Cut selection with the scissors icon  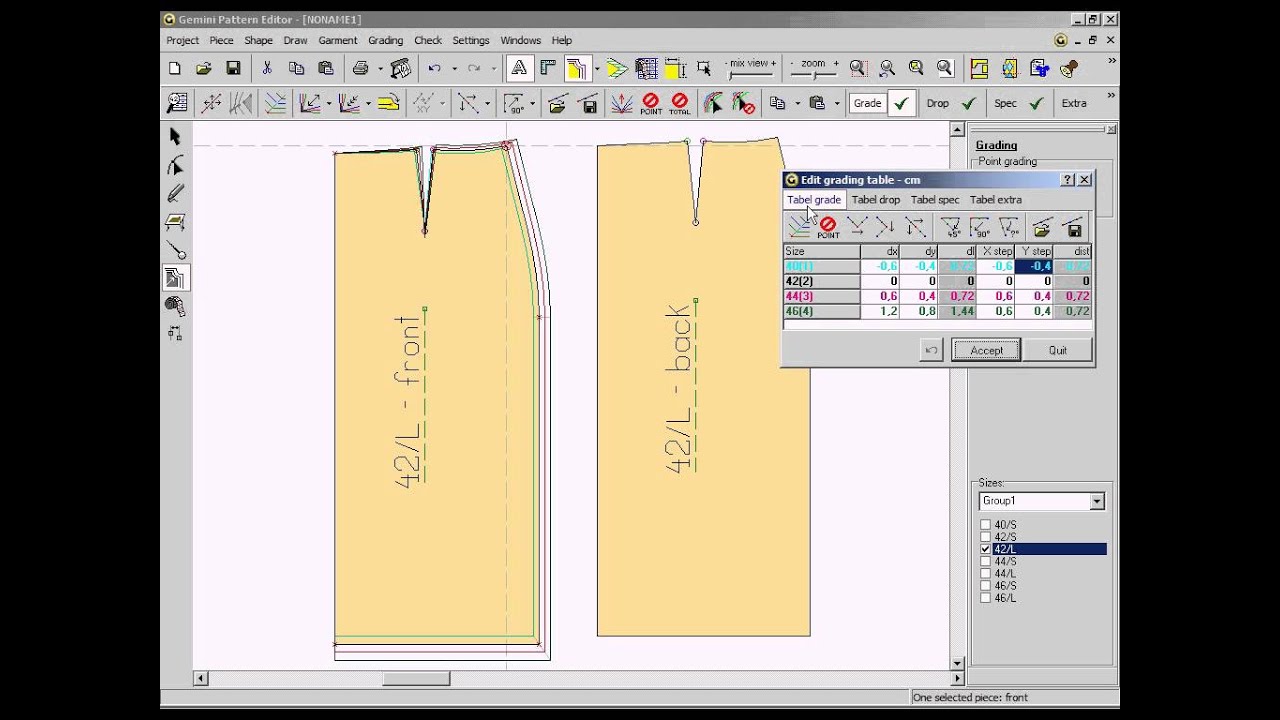point(267,68)
